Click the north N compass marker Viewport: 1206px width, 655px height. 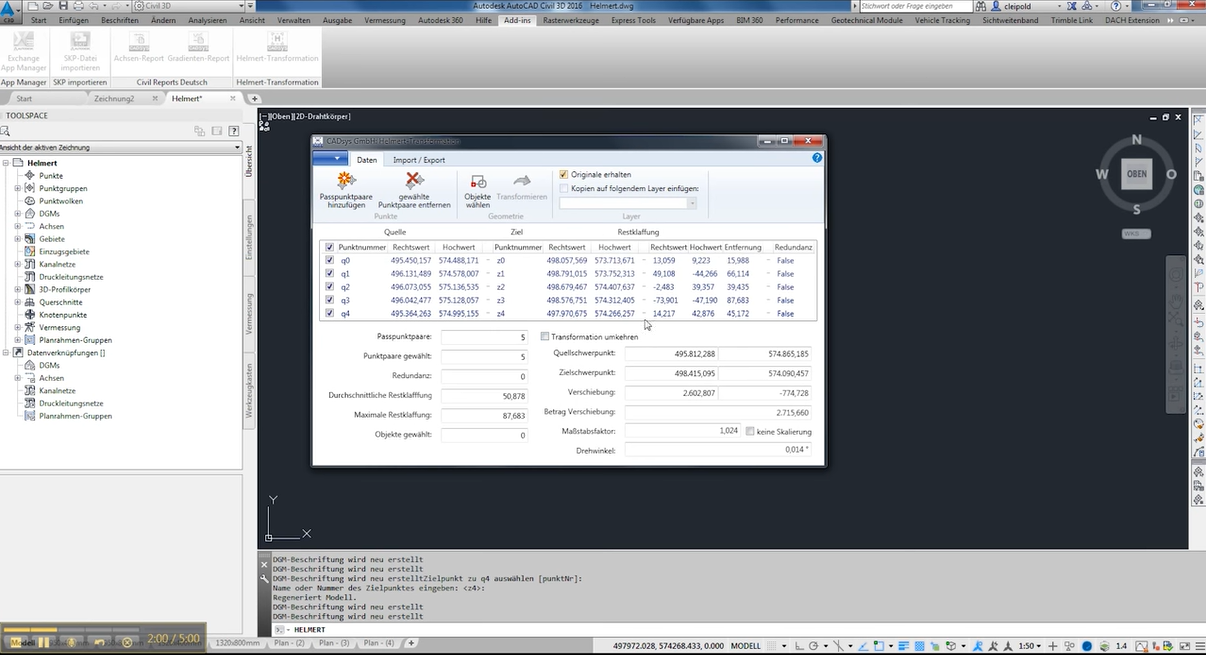1137,140
